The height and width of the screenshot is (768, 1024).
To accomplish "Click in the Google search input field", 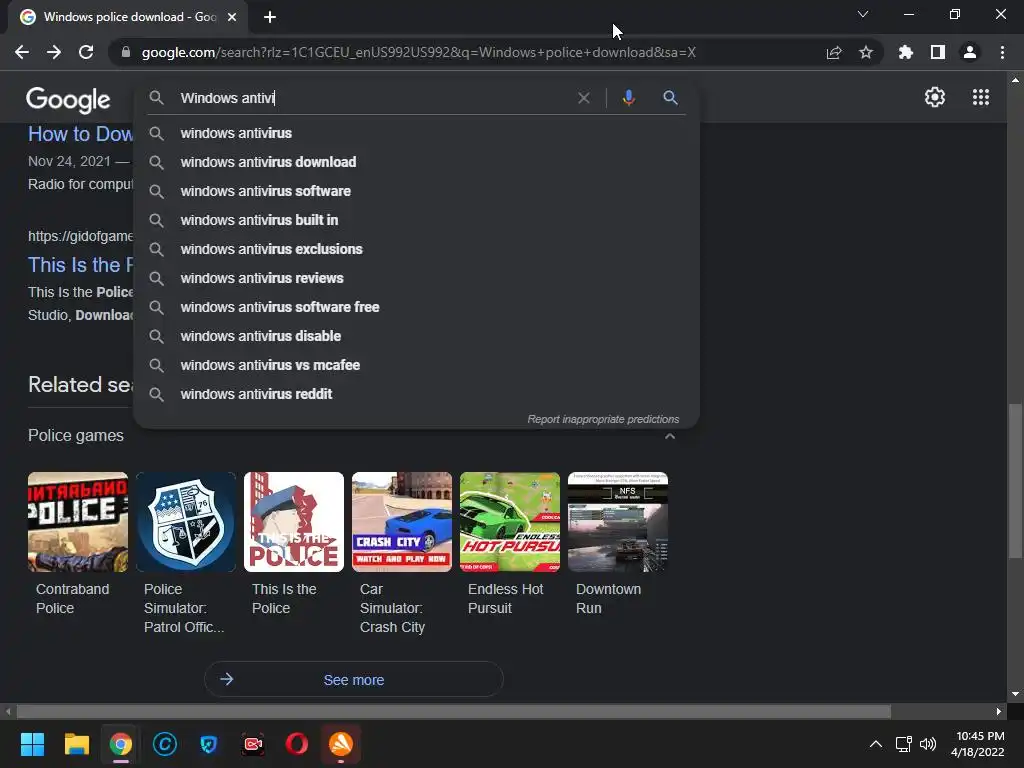I will coord(372,98).
